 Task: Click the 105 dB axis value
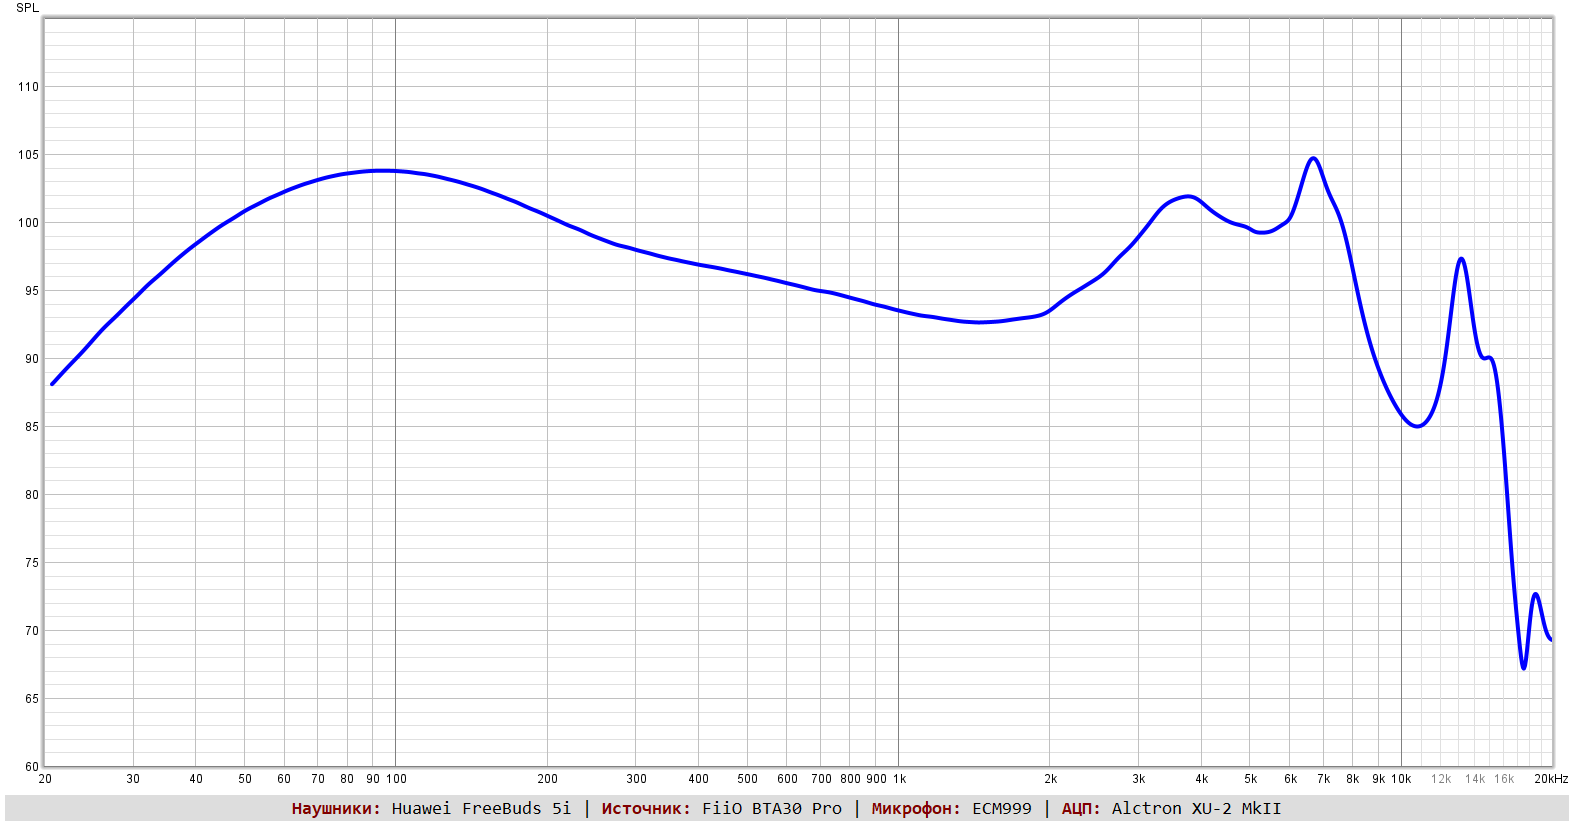click(28, 155)
